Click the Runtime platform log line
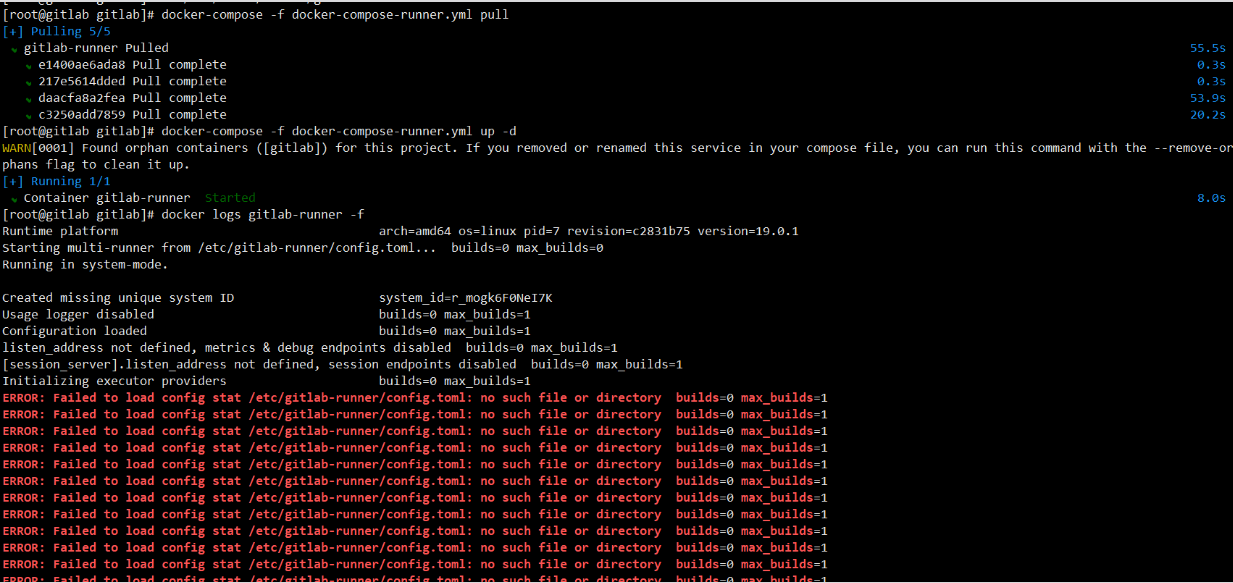 [400, 231]
